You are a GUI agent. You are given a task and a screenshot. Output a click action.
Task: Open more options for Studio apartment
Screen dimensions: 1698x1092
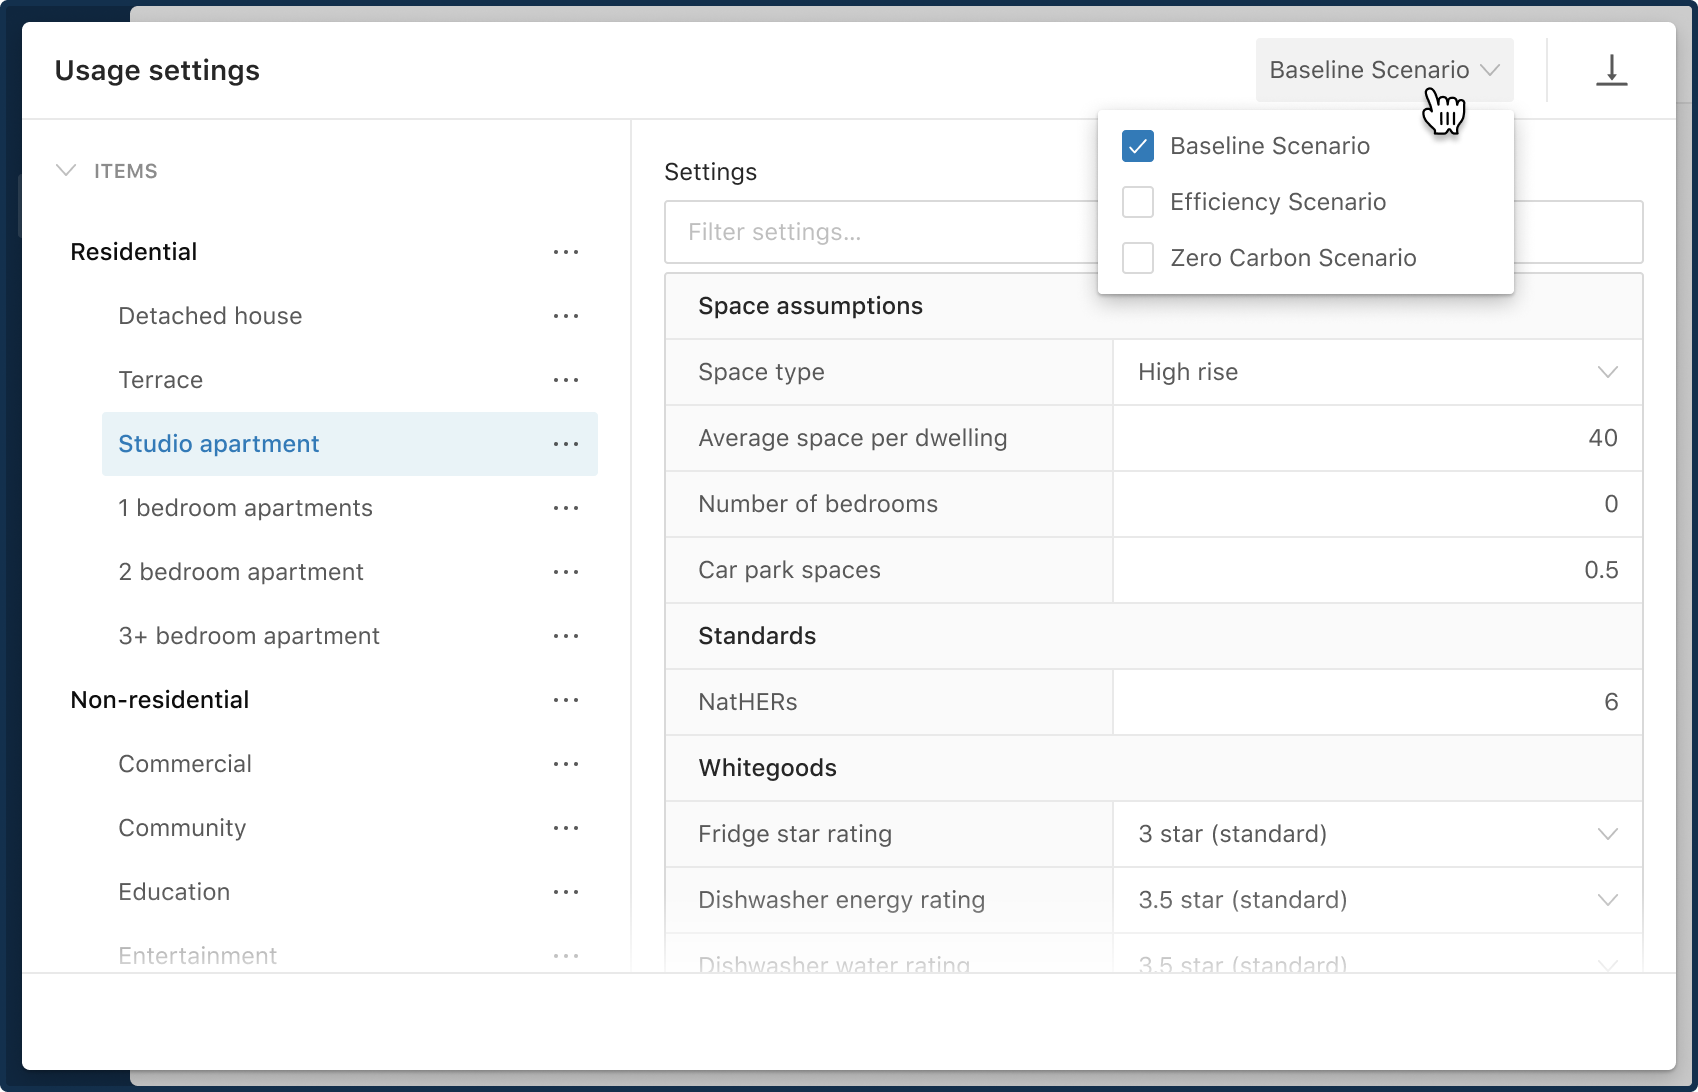pos(566,444)
